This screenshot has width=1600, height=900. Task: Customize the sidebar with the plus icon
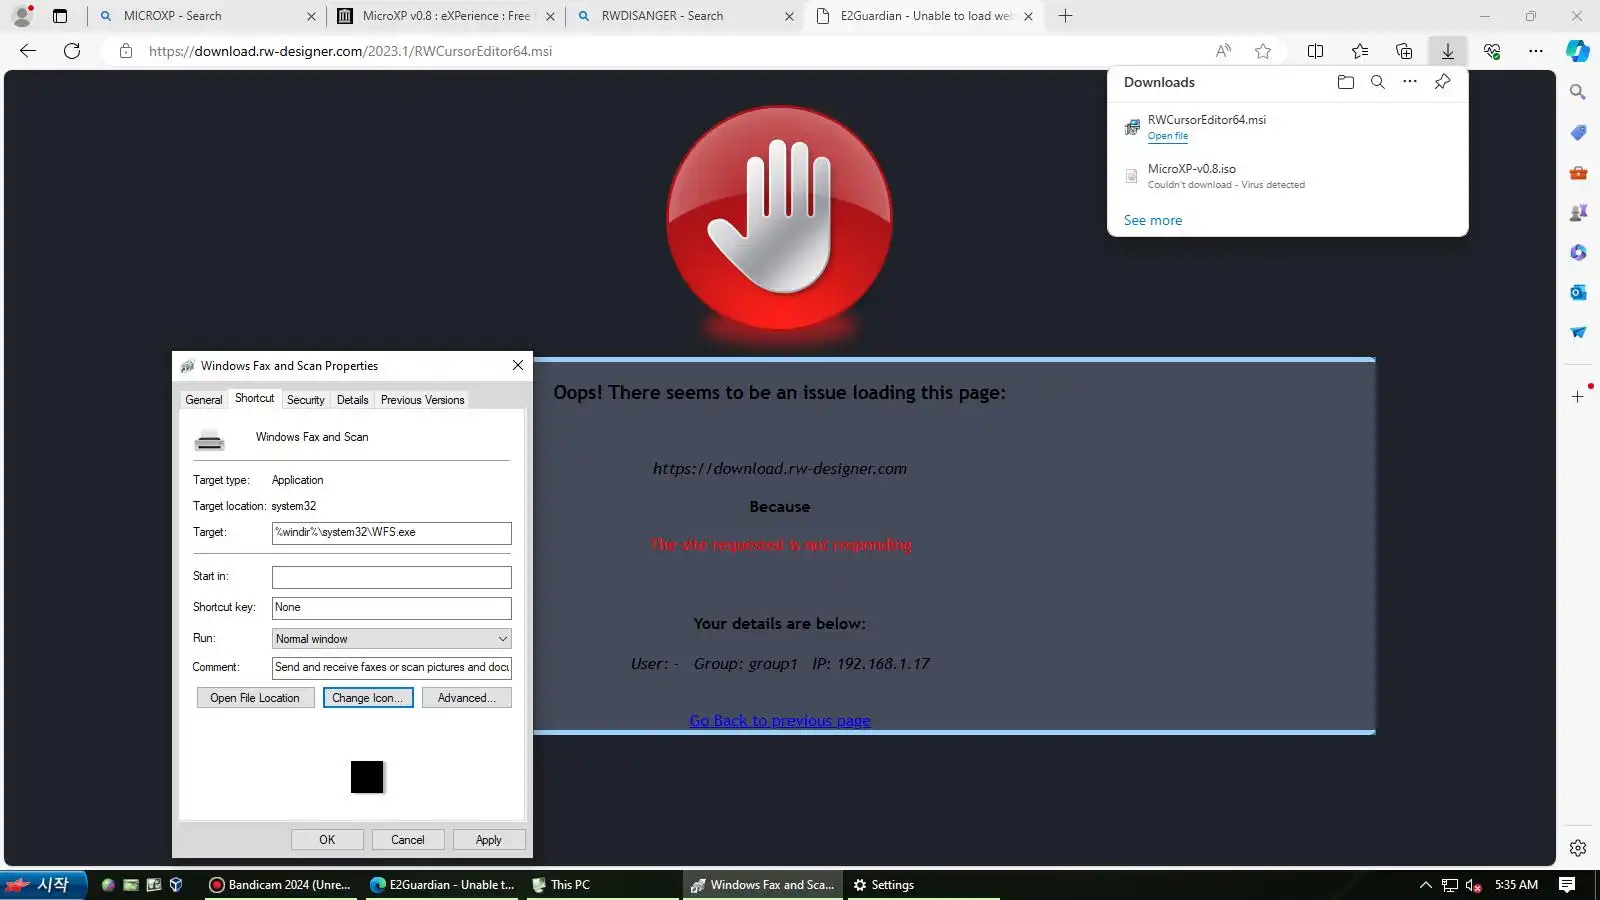(1578, 396)
